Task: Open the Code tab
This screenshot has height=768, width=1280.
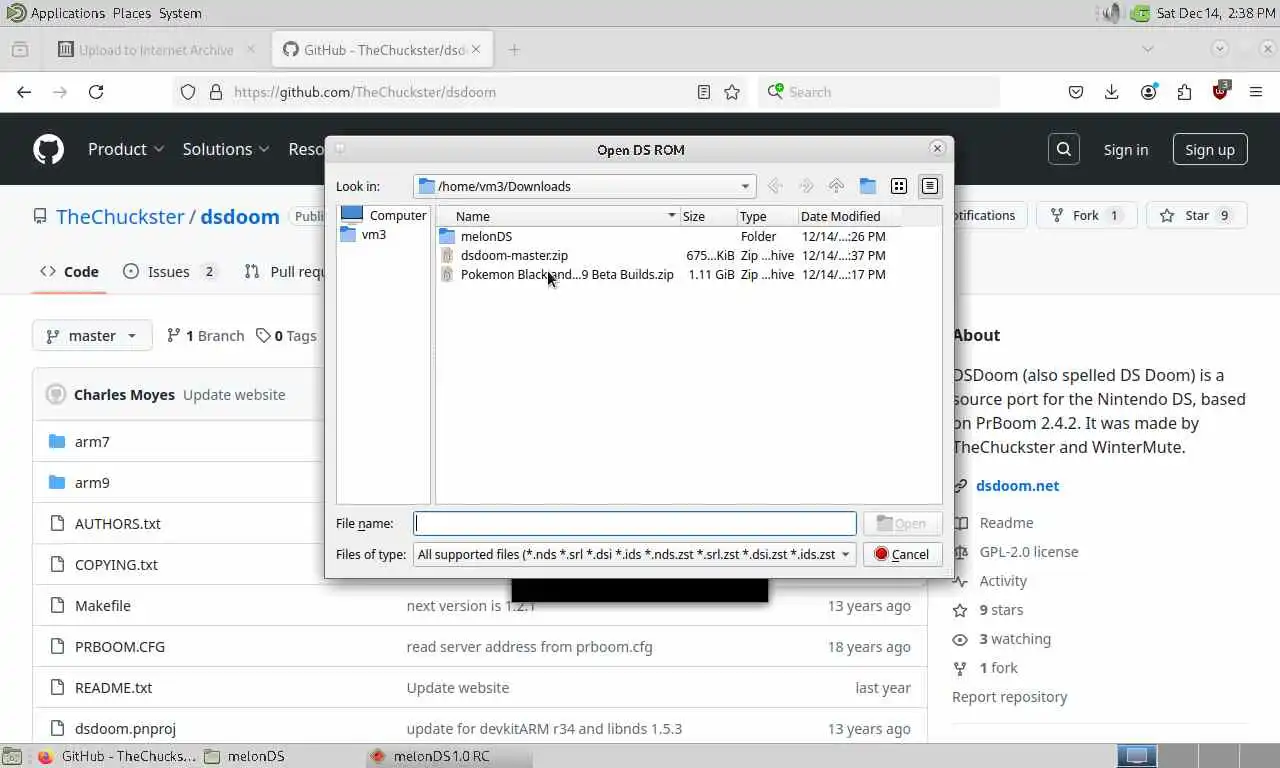Action: click(69, 271)
